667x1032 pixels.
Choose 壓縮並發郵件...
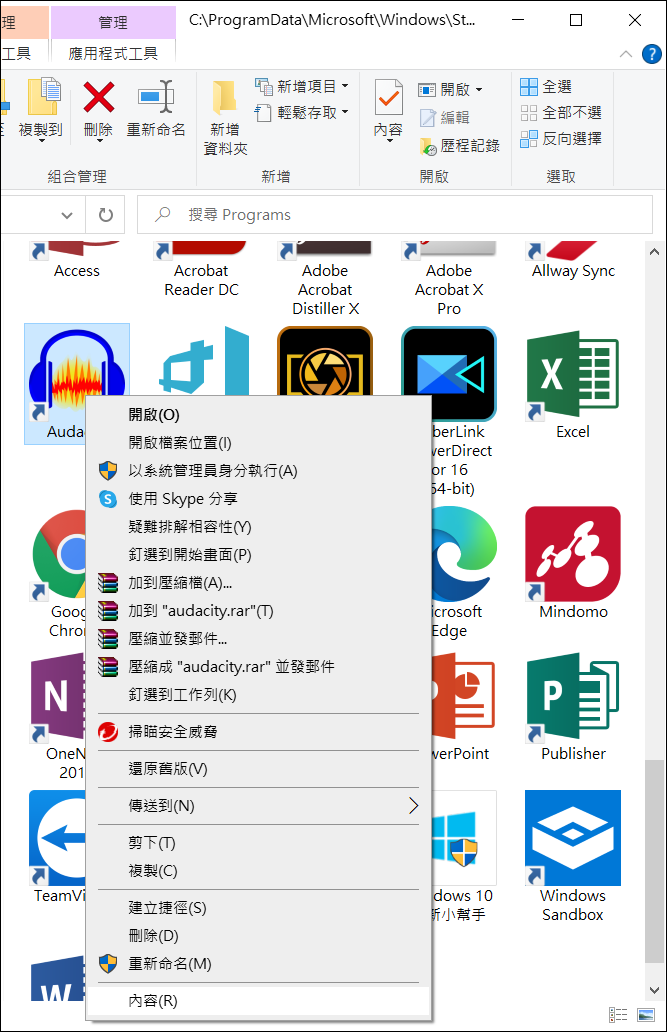coord(258,638)
